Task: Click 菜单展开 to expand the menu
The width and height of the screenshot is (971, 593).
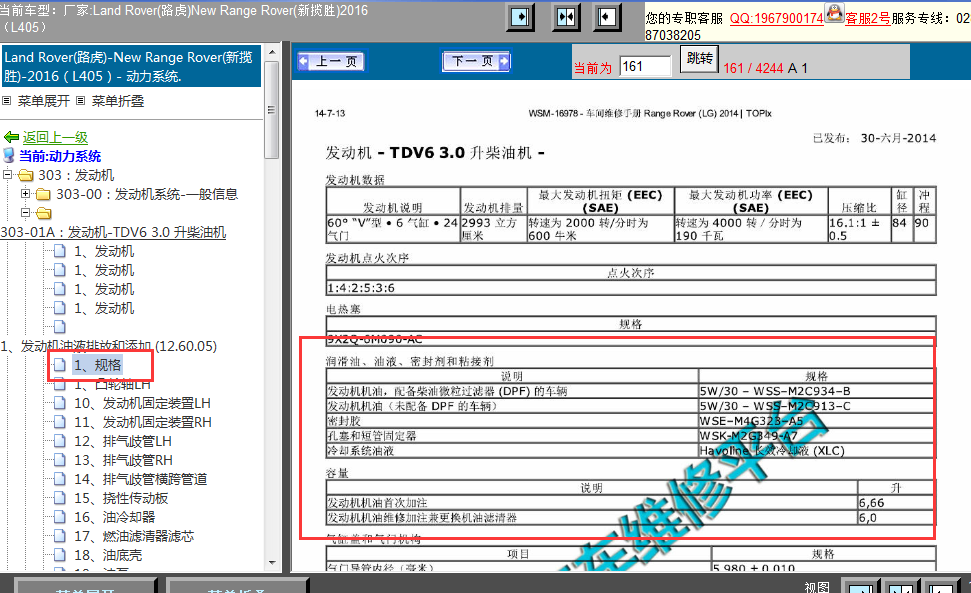Action: (x=43, y=101)
